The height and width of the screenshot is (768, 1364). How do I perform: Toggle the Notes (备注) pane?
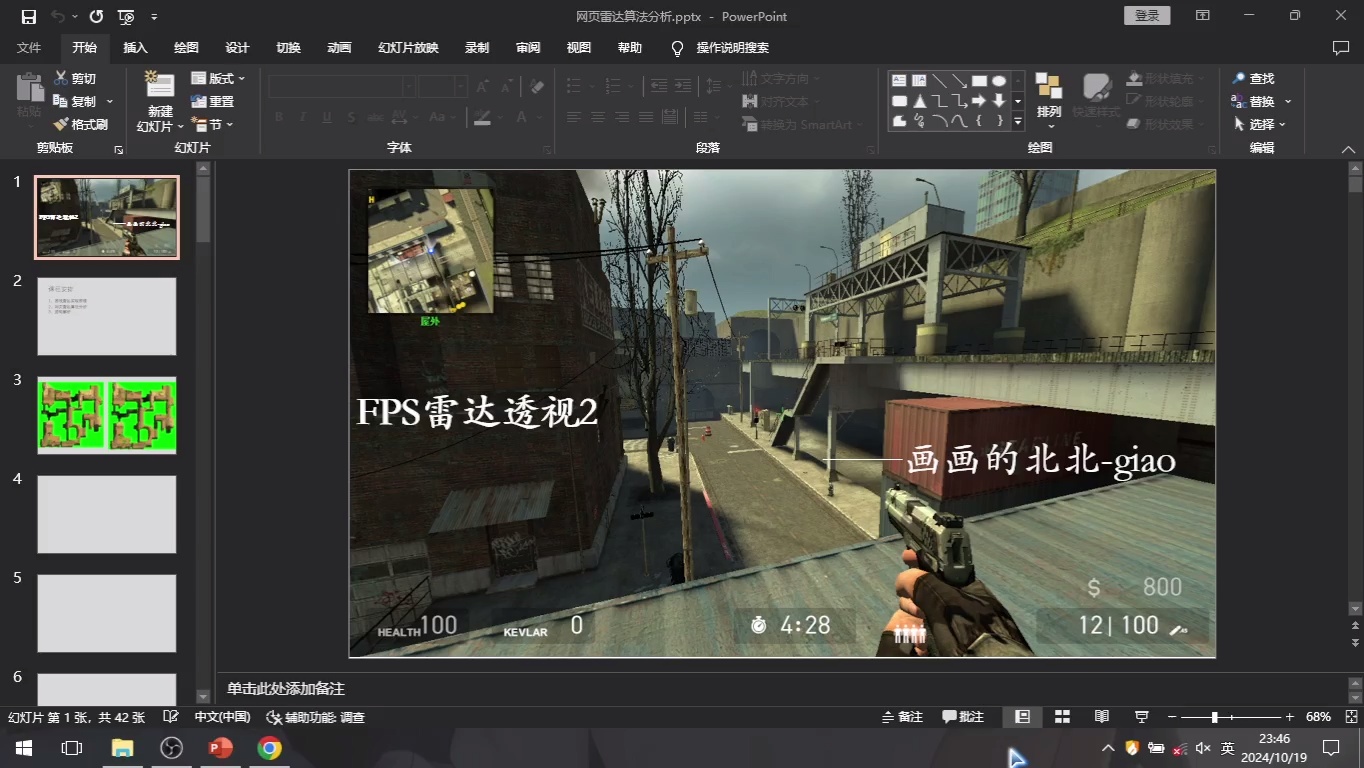point(901,717)
